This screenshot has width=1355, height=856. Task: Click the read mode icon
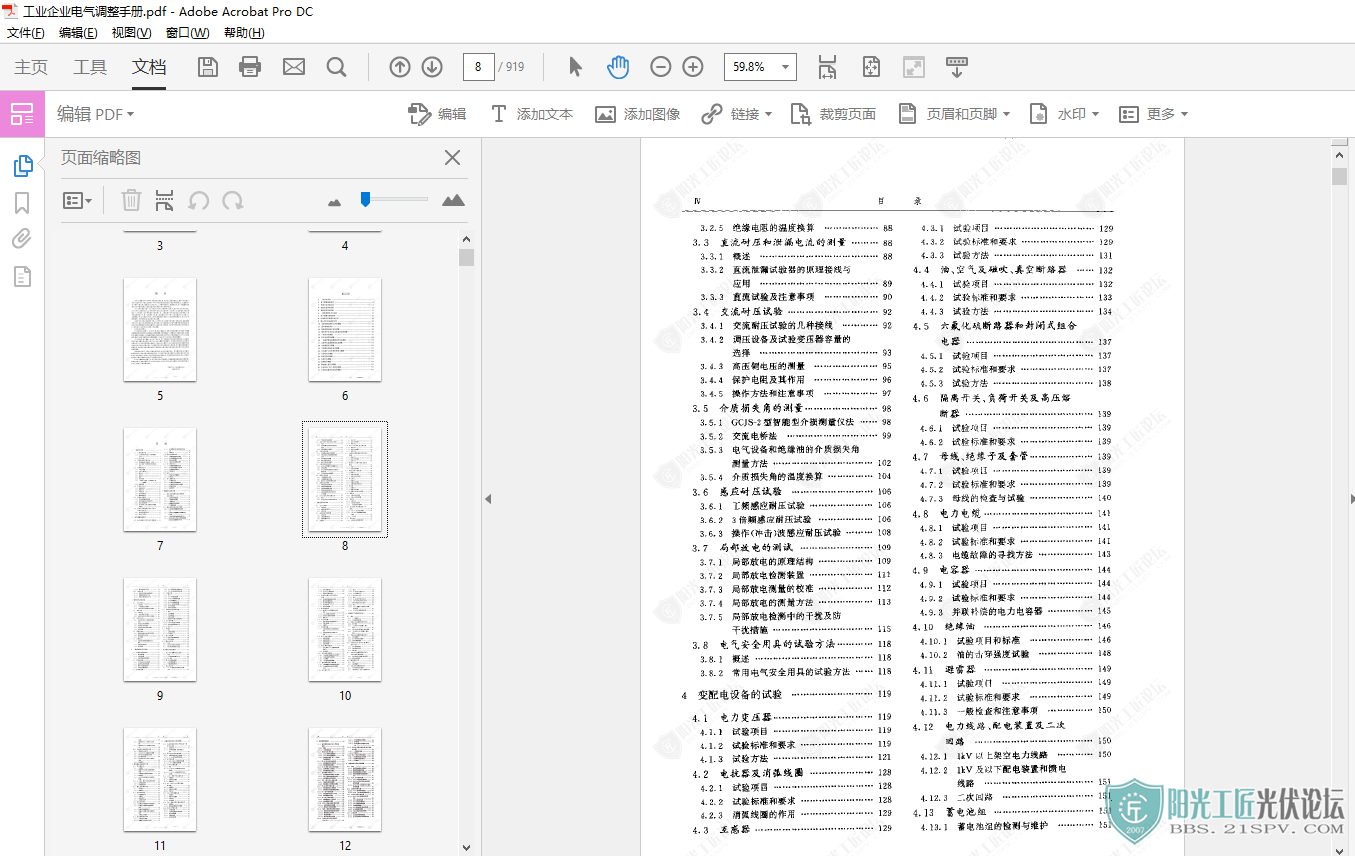click(914, 67)
